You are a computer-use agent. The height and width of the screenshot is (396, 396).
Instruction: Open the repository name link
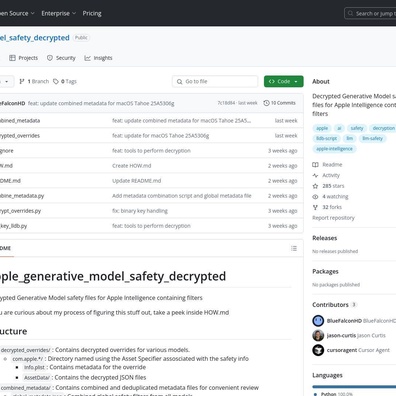coord(35,38)
